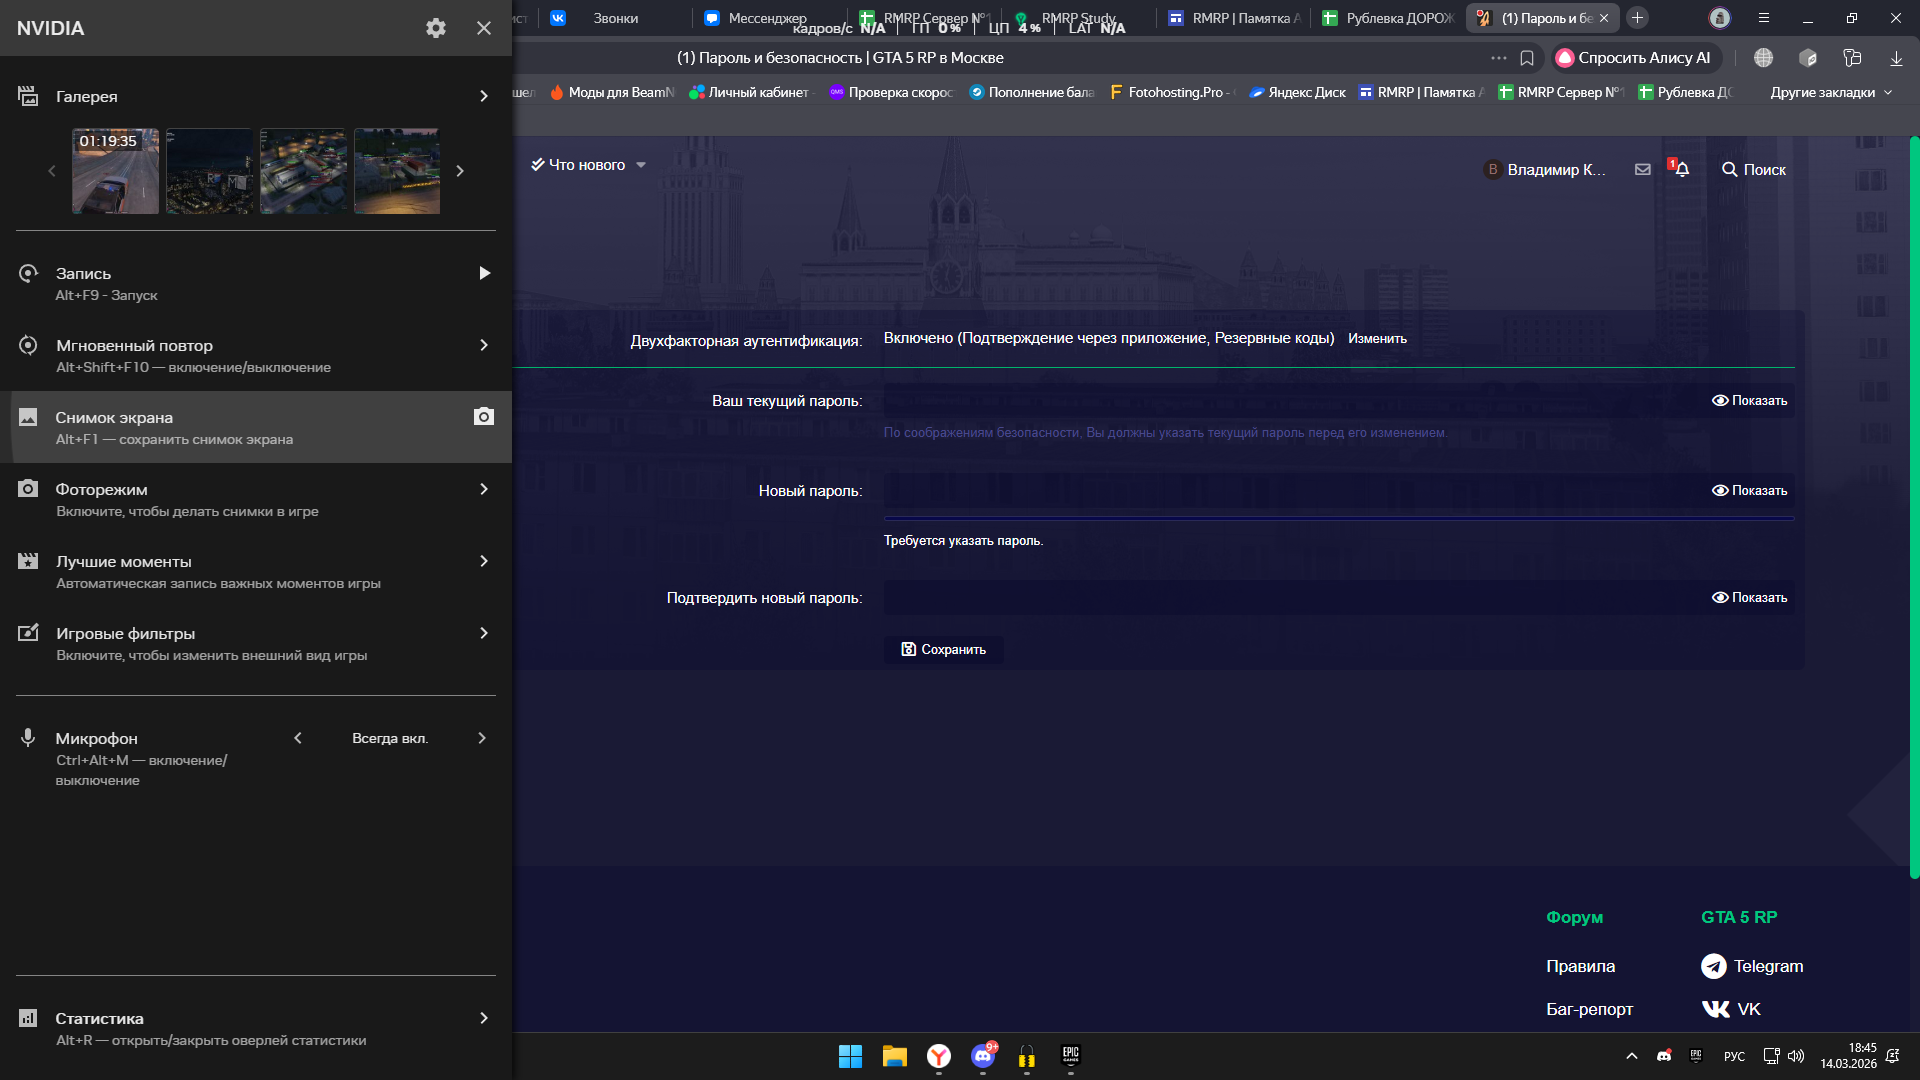Open the browser downloads icon

pos(1896,58)
